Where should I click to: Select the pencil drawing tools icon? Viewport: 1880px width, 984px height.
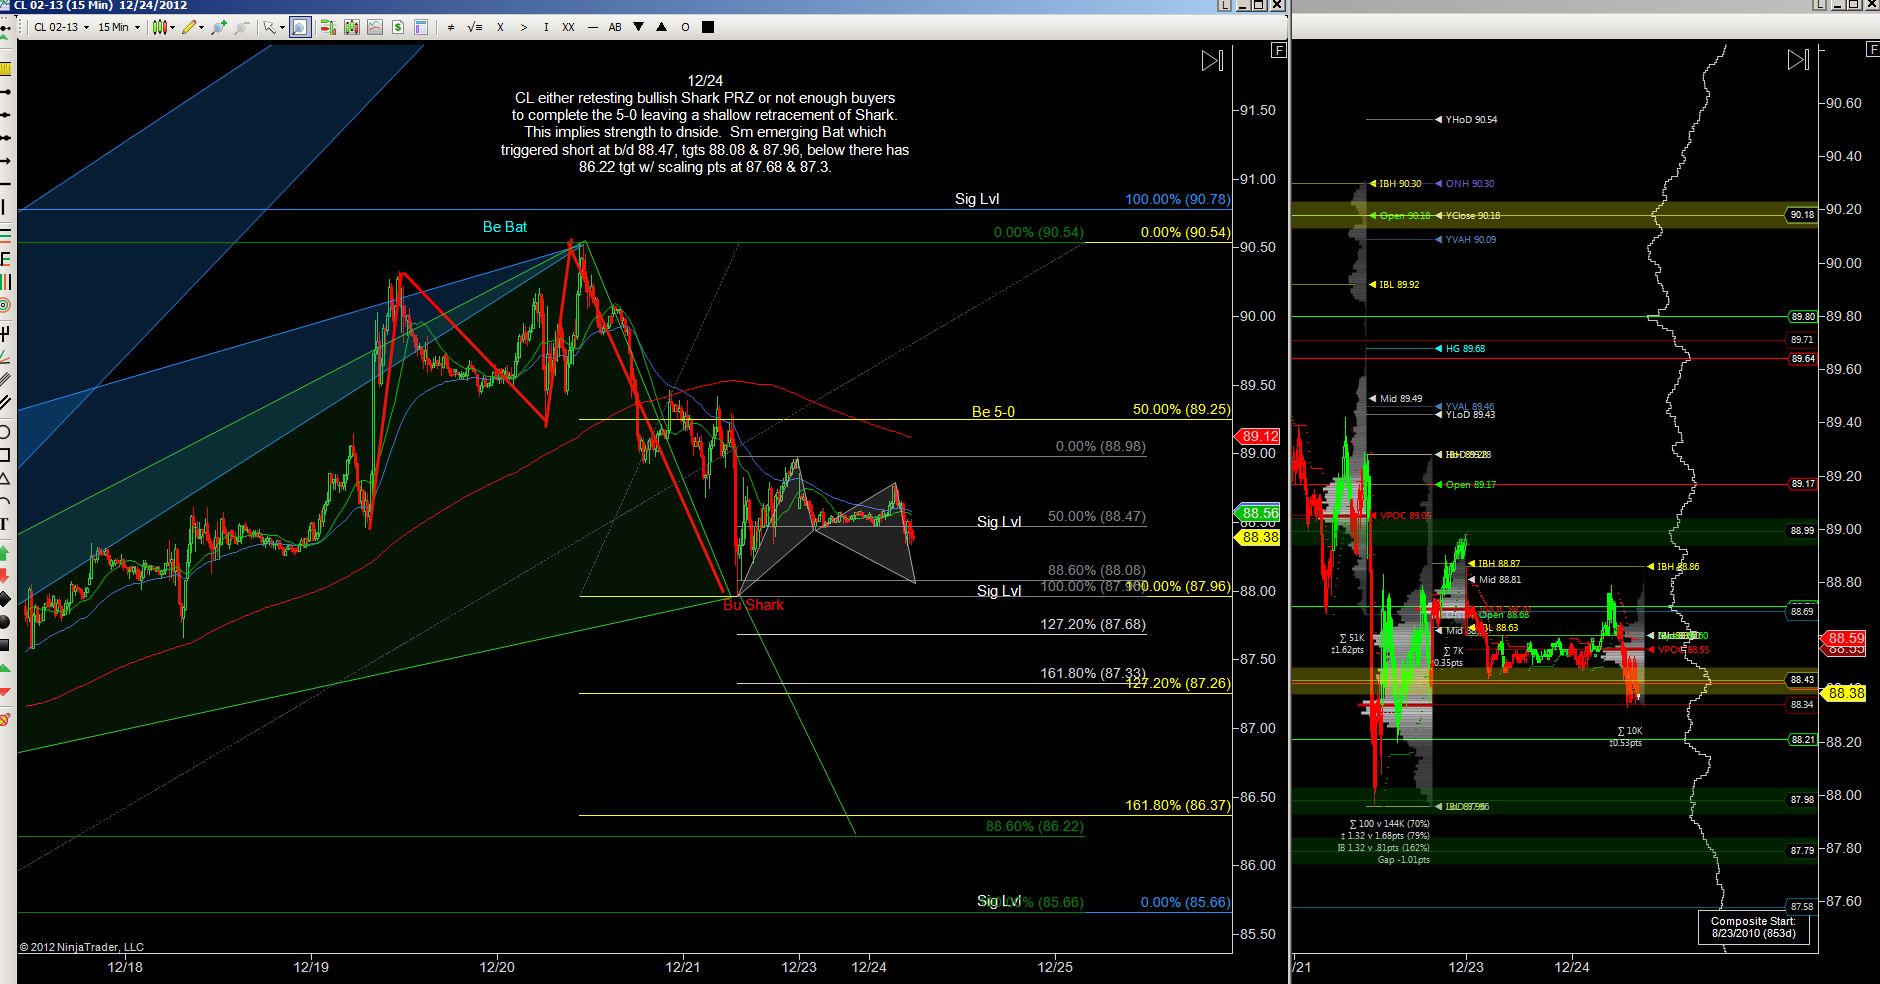pos(191,27)
